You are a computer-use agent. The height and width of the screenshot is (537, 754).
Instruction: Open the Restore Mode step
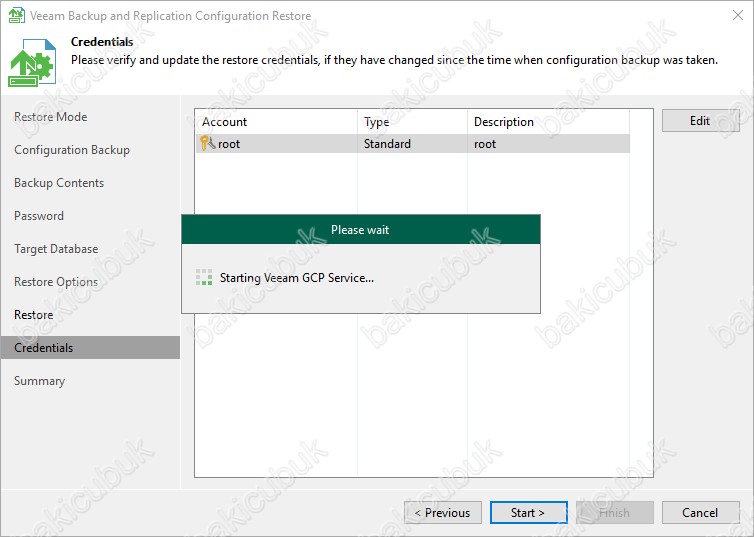tap(50, 117)
